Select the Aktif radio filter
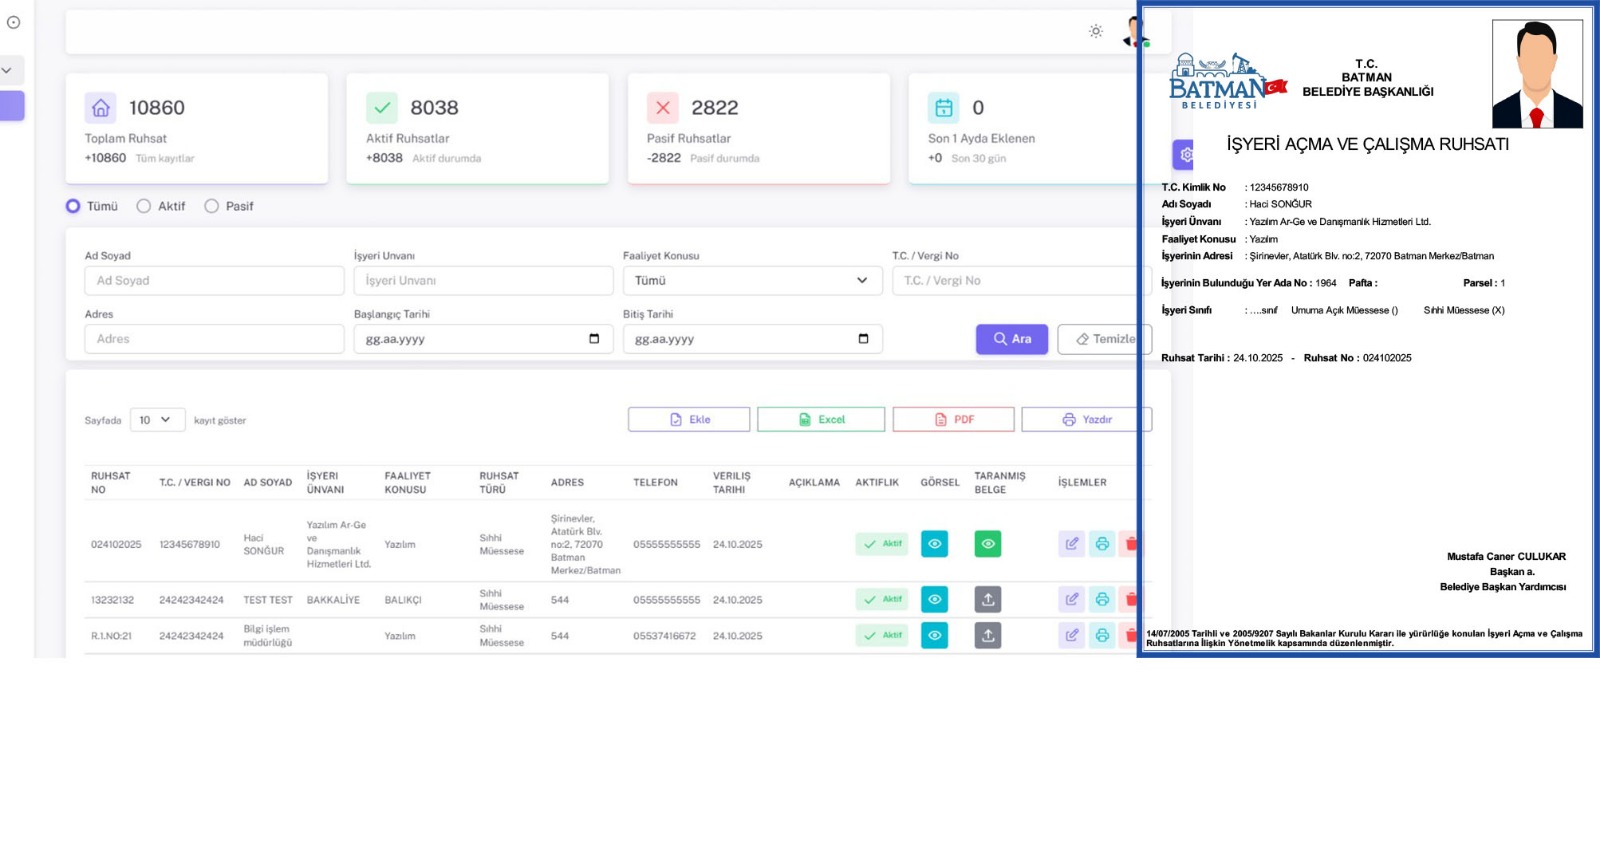 coord(144,206)
